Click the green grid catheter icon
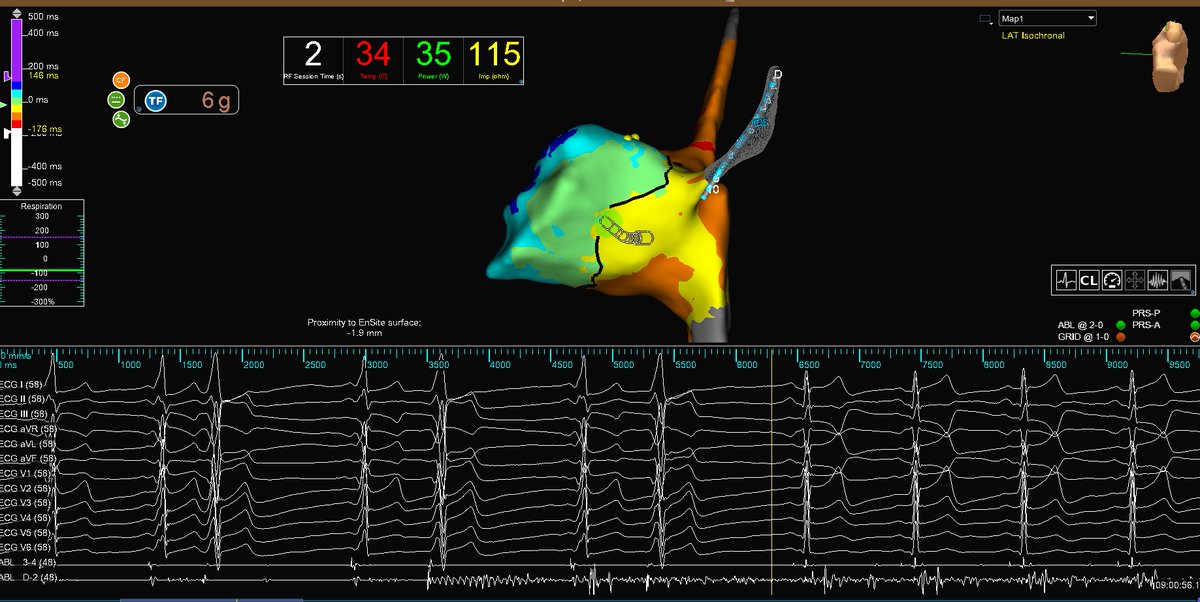Viewport: 1200px width, 602px height. [x=115, y=101]
